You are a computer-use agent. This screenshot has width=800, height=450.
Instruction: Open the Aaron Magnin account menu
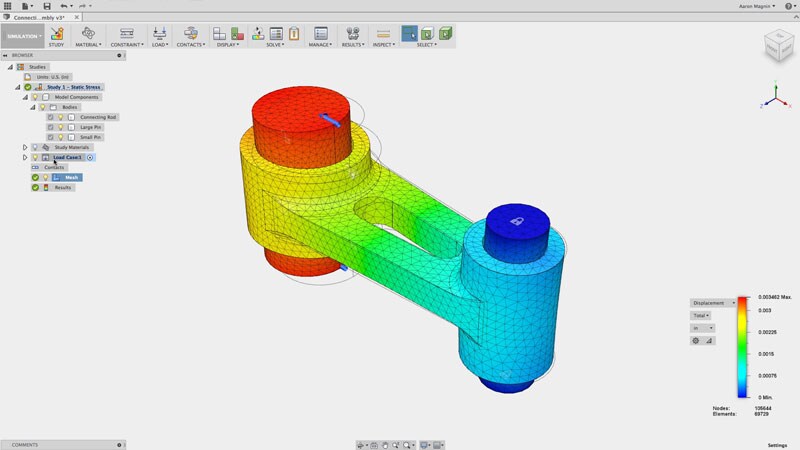coord(757,6)
